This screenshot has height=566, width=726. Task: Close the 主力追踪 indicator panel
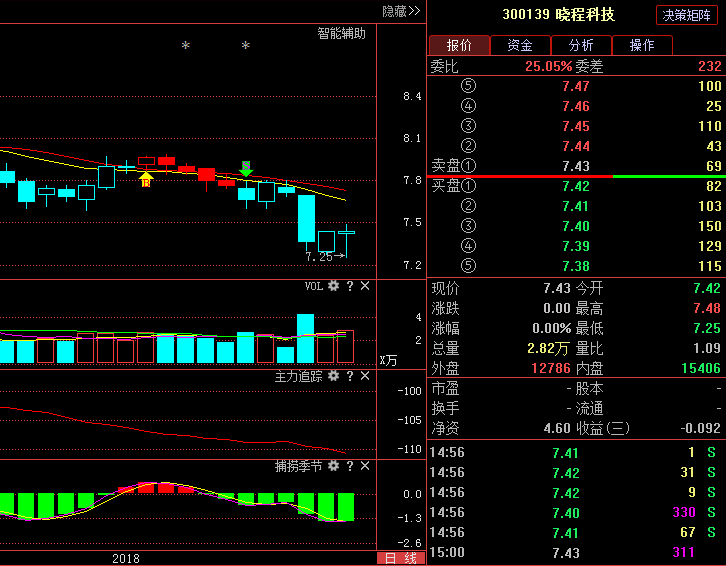click(x=365, y=376)
